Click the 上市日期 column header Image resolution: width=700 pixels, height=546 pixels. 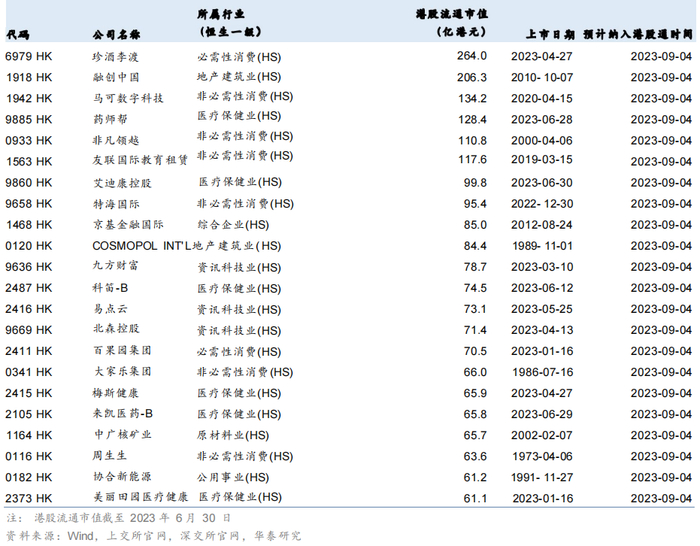click(x=550, y=35)
